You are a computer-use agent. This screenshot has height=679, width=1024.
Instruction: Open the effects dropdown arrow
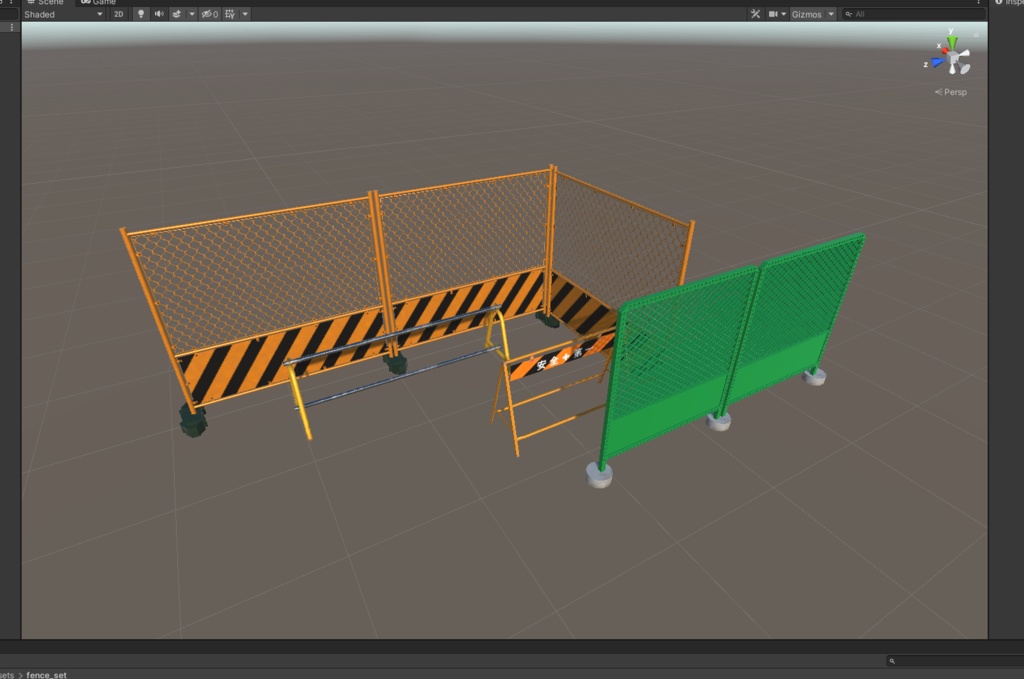click(x=192, y=13)
